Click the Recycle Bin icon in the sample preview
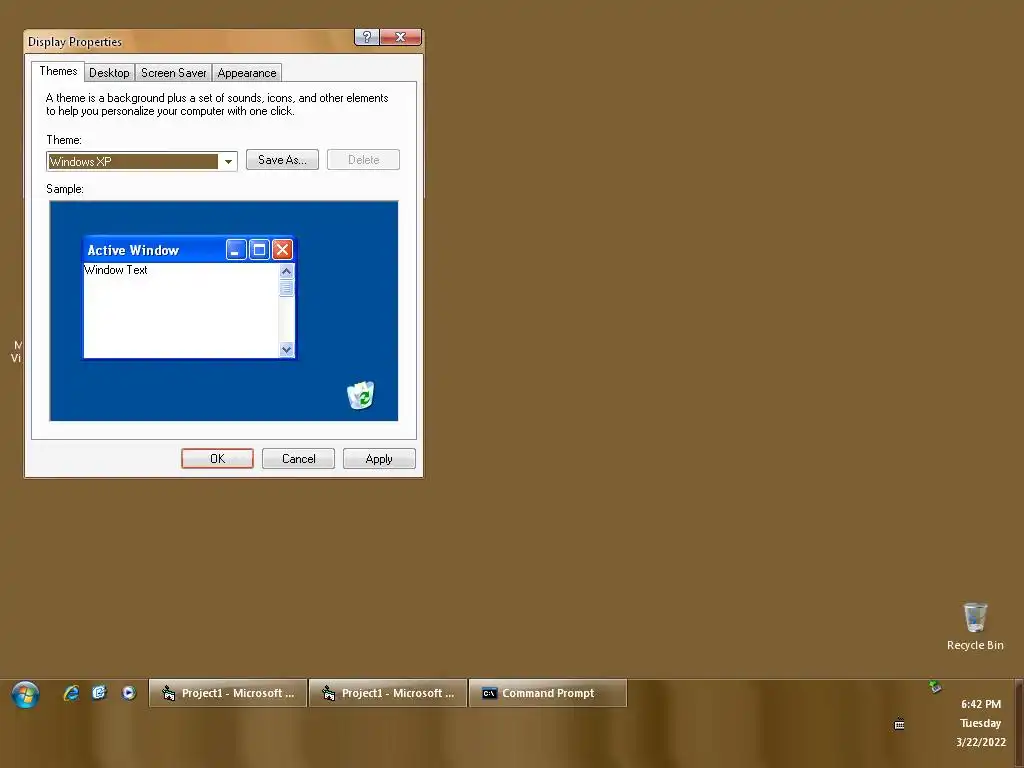Screen dimensions: 1024x768 click(360, 395)
